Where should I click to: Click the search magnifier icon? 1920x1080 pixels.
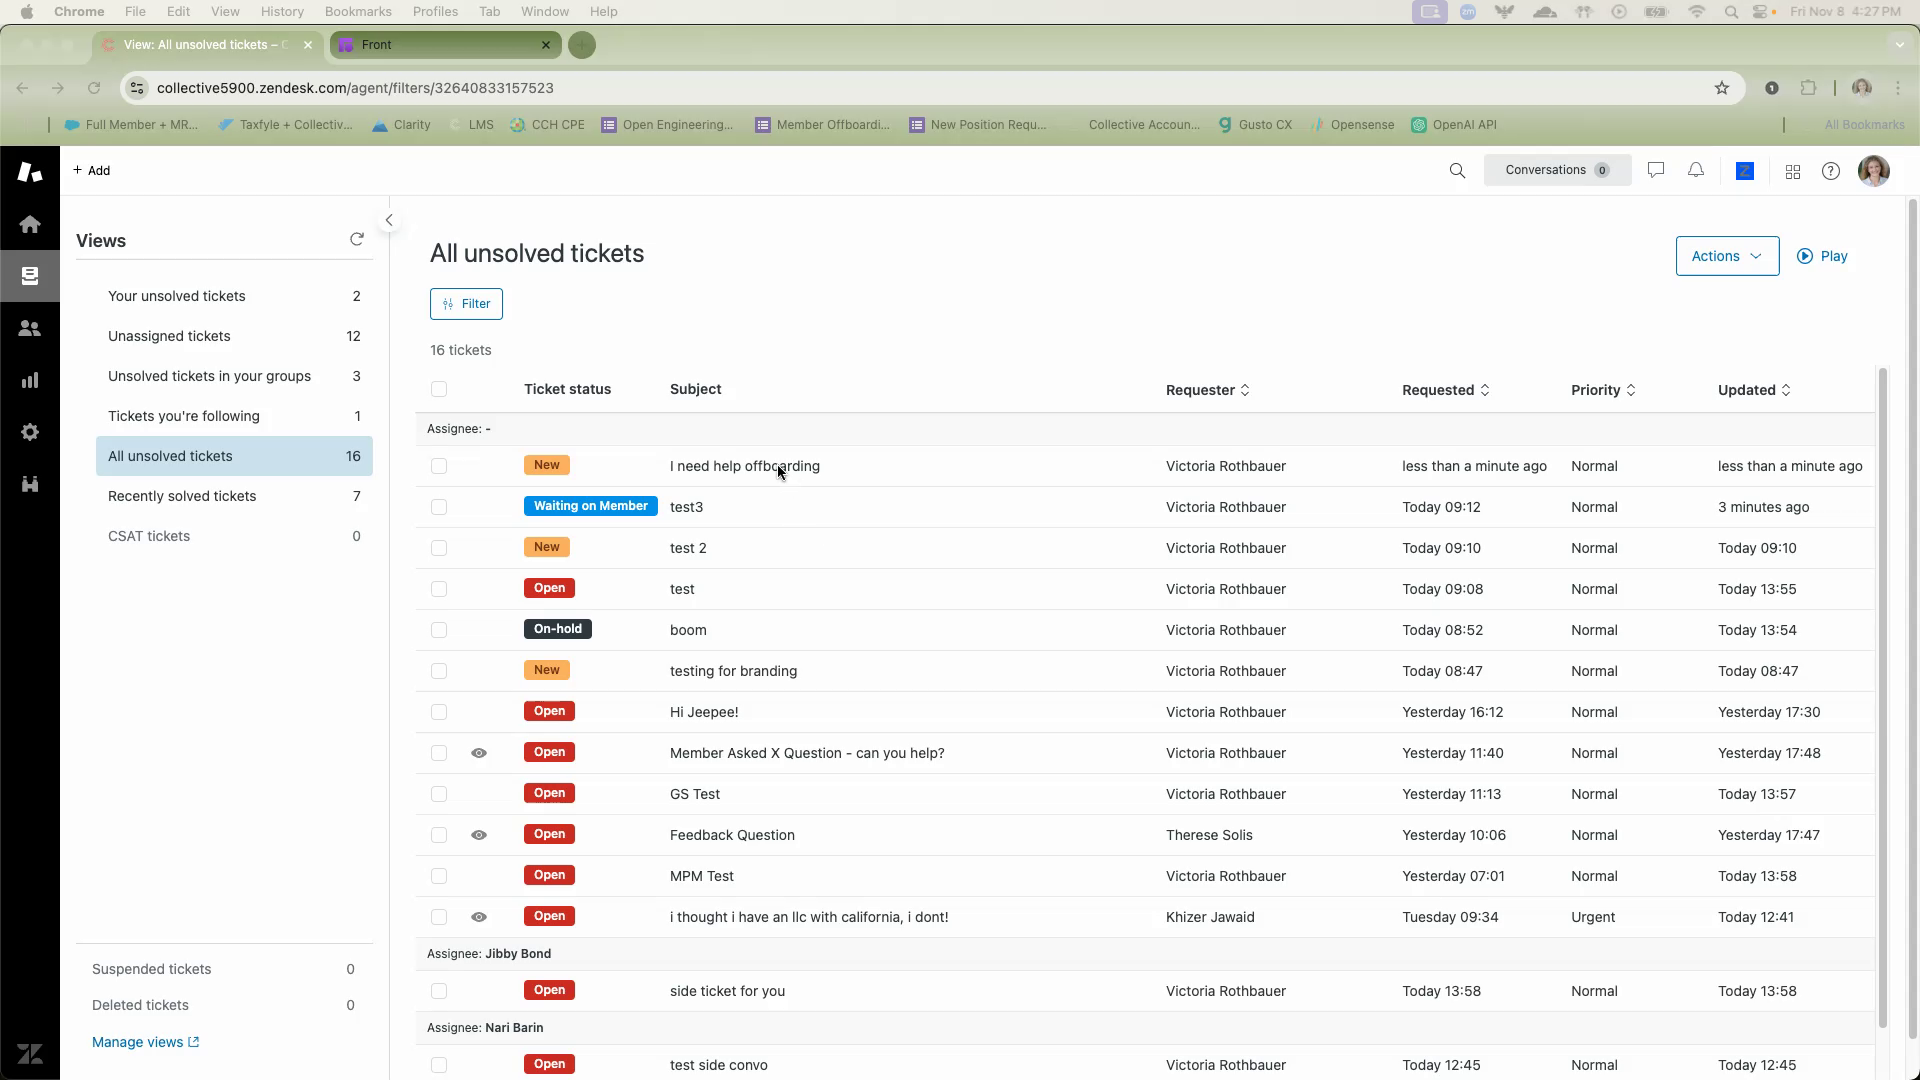1457,171
